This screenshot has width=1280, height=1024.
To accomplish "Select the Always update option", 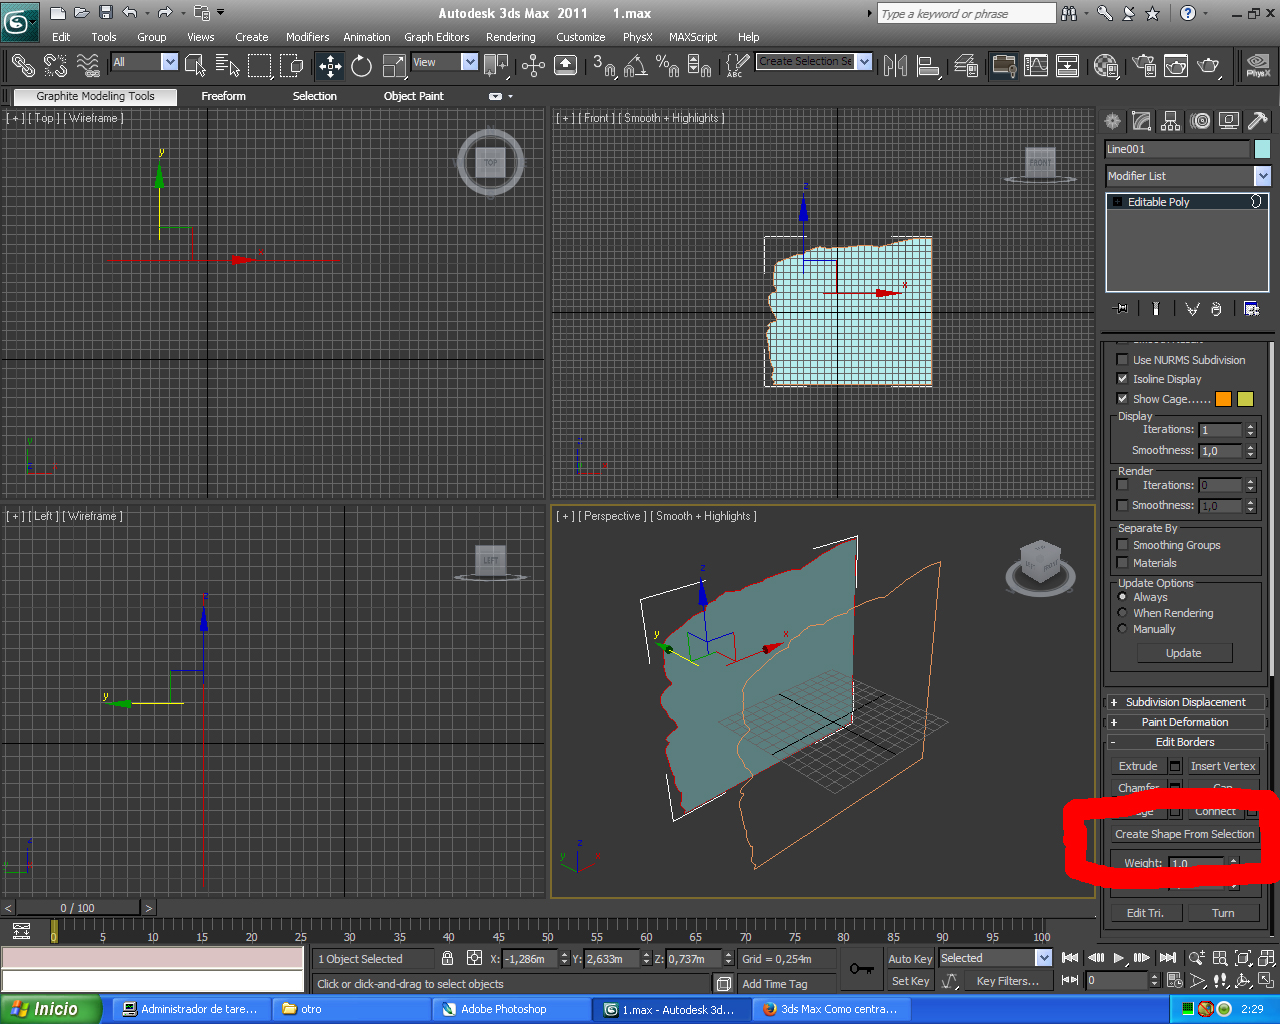I will pyautogui.click(x=1122, y=597).
